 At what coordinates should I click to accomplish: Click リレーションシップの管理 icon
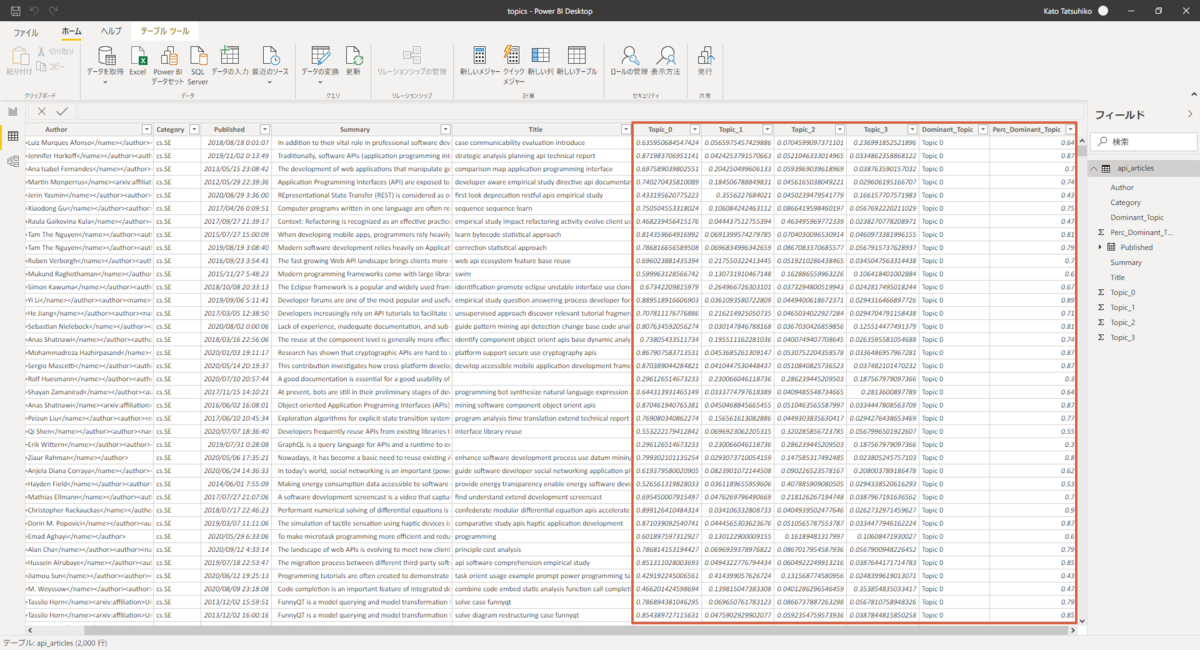pyautogui.click(x=411, y=55)
